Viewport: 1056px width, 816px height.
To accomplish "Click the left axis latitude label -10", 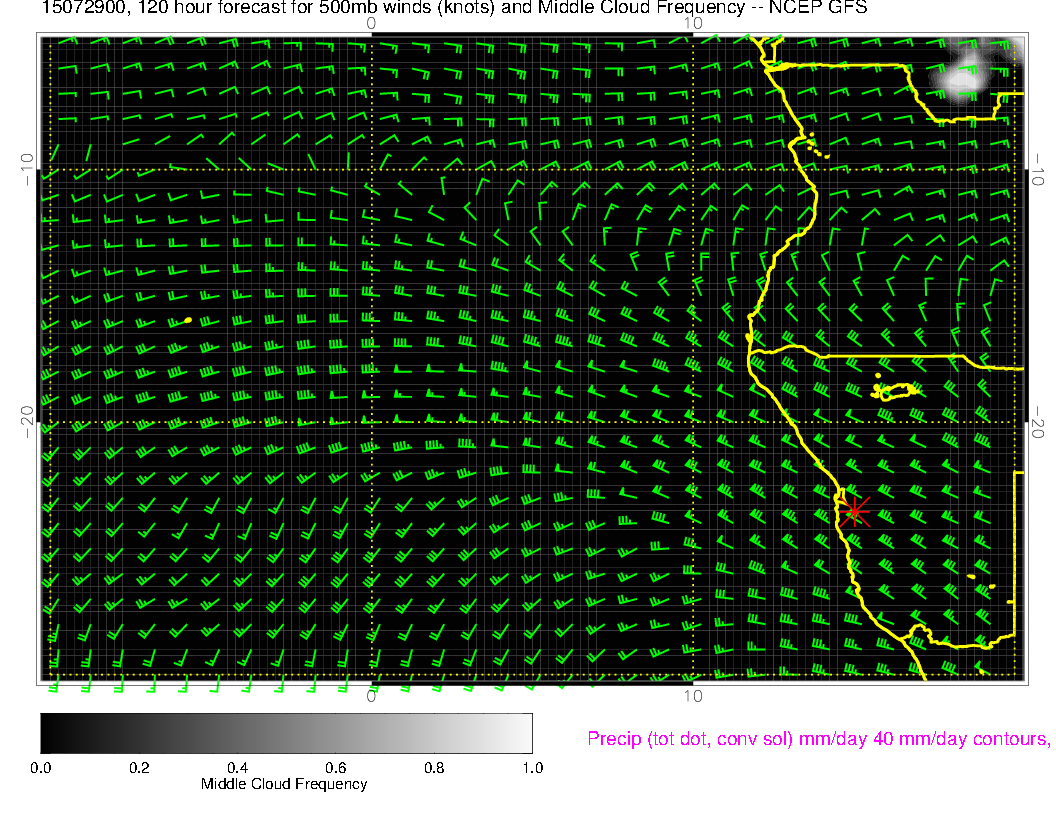I will (x=27, y=169).
